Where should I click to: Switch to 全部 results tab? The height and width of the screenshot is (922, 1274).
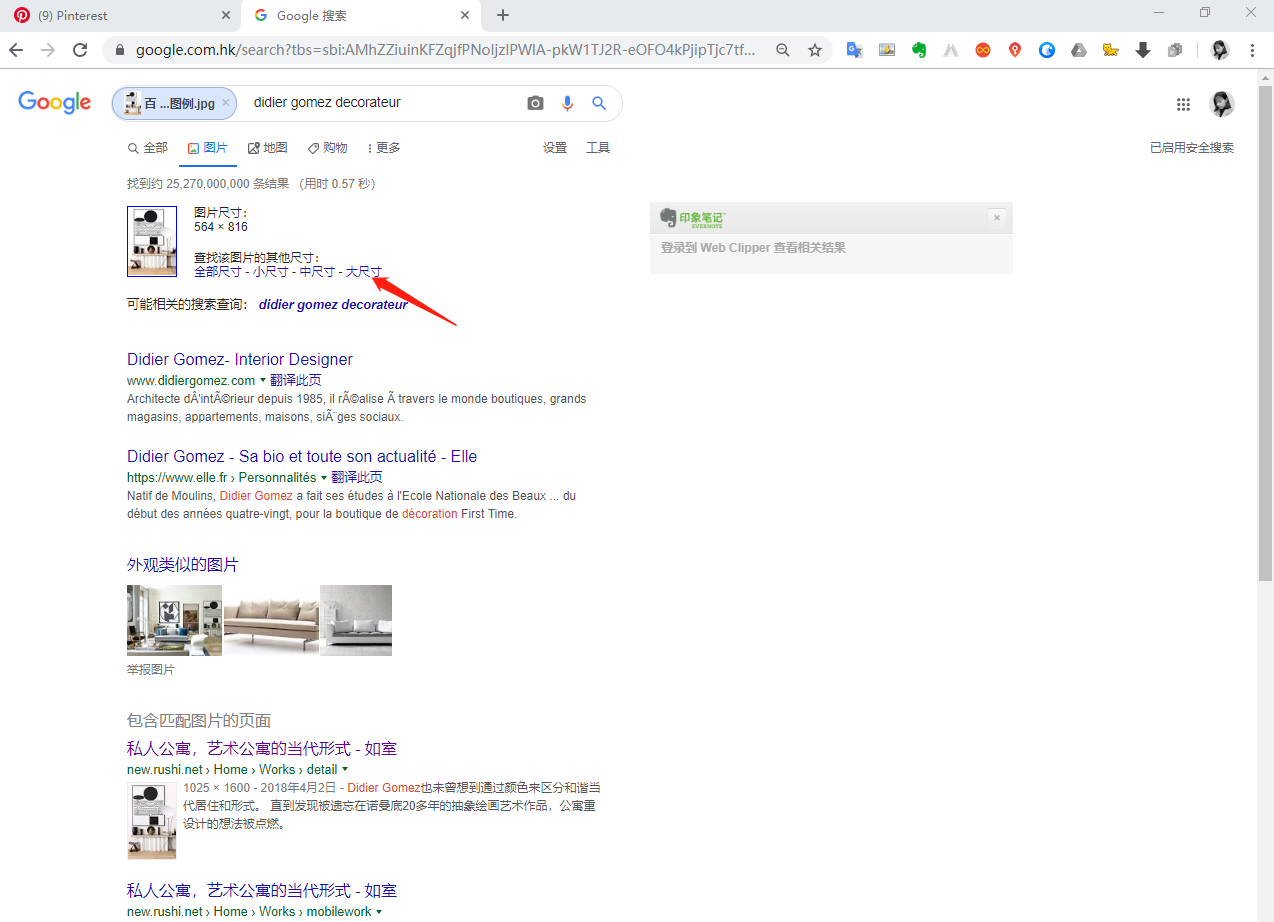pyautogui.click(x=148, y=148)
